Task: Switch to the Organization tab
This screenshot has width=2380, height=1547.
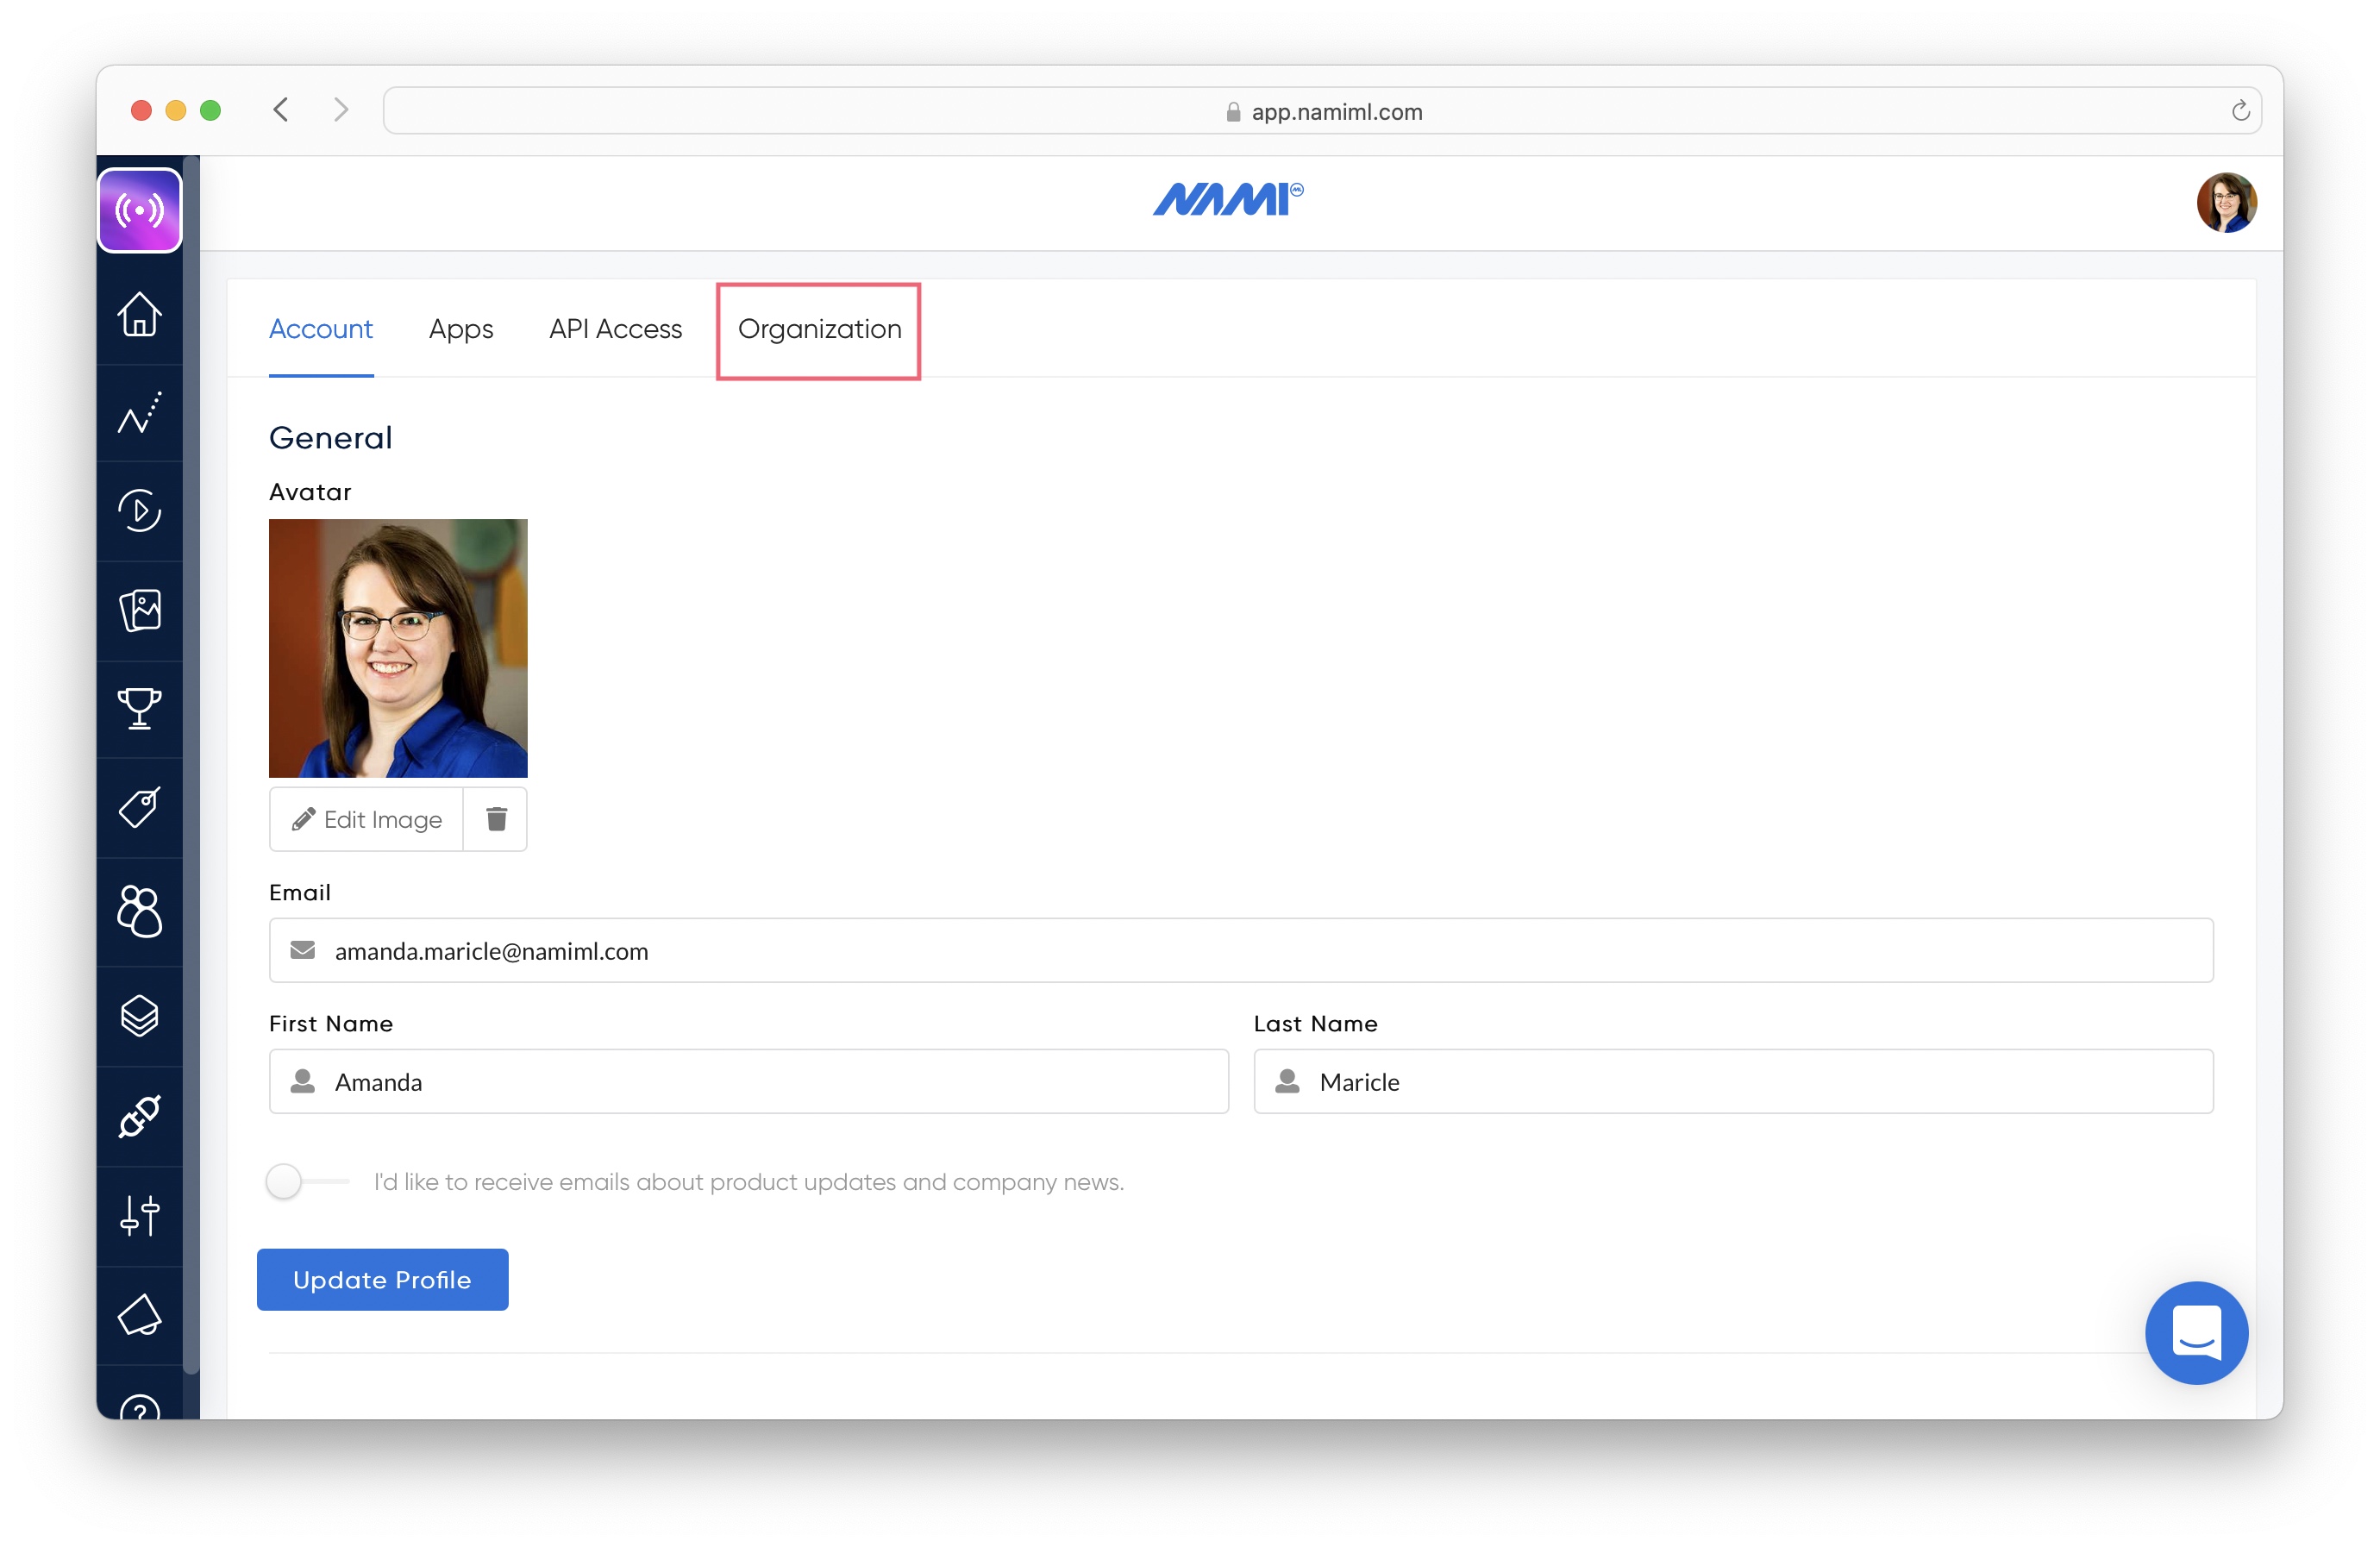Action: [819, 329]
